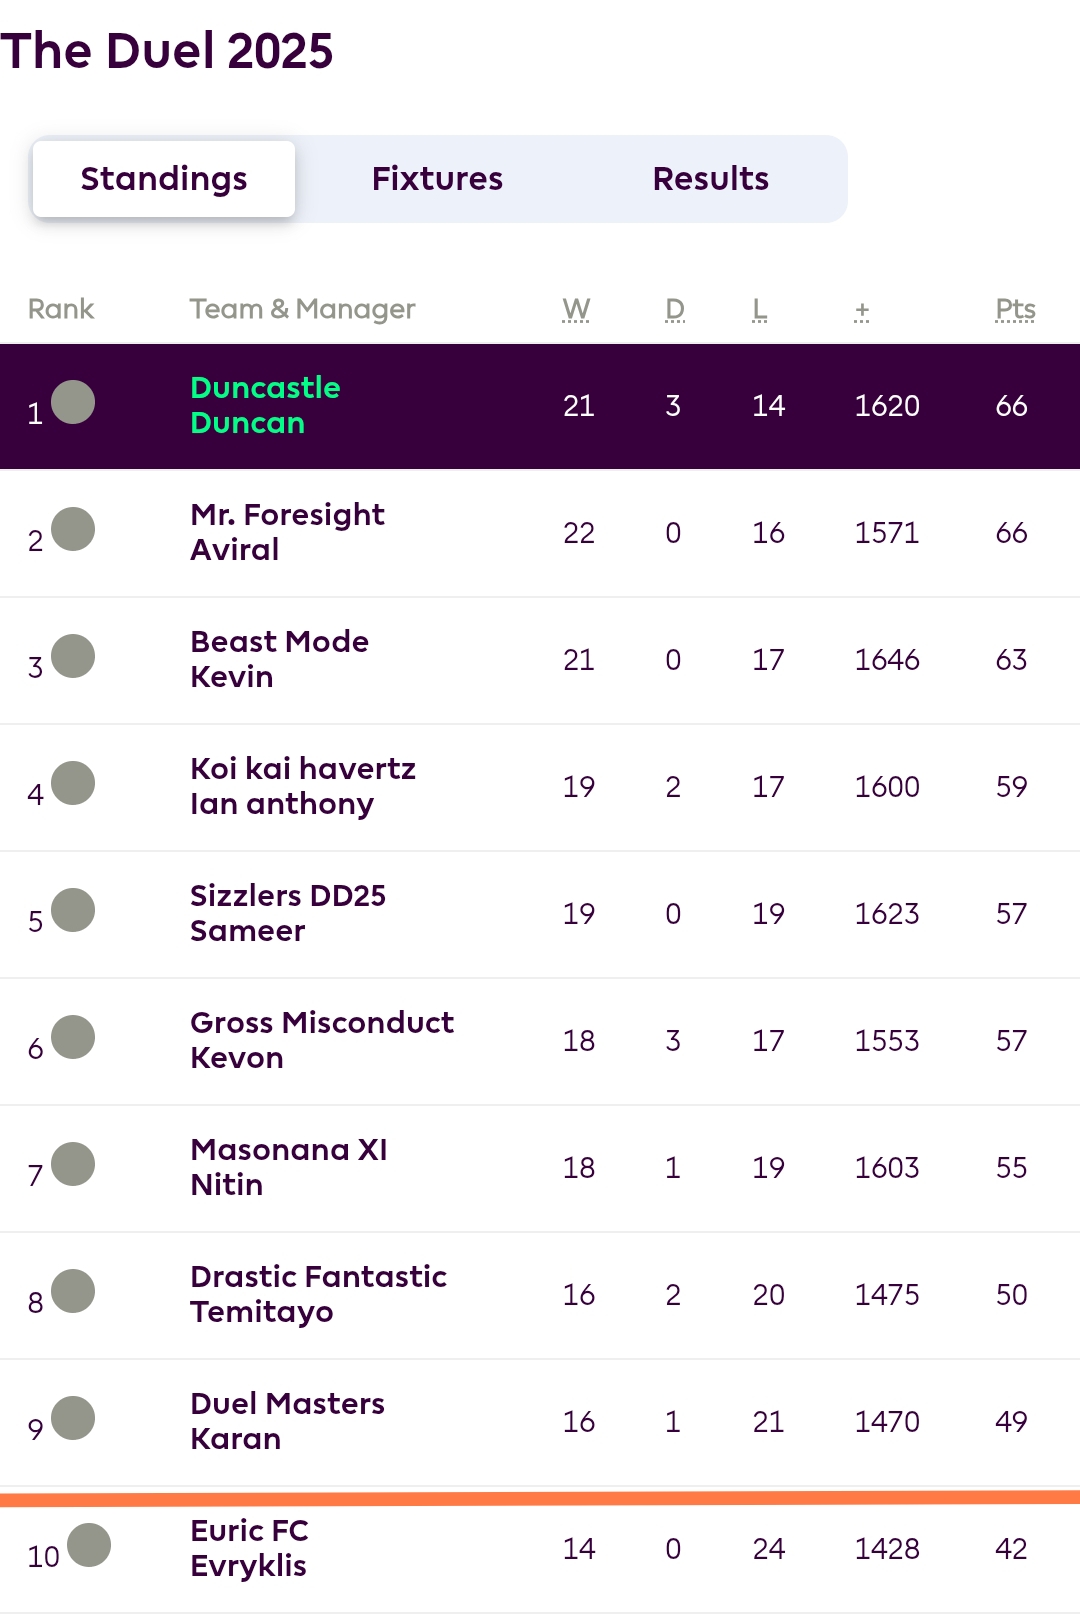Click the rank indicator circle for Koi kai havertz
Viewport: 1080px width, 1616px height.
pos(73,783)
